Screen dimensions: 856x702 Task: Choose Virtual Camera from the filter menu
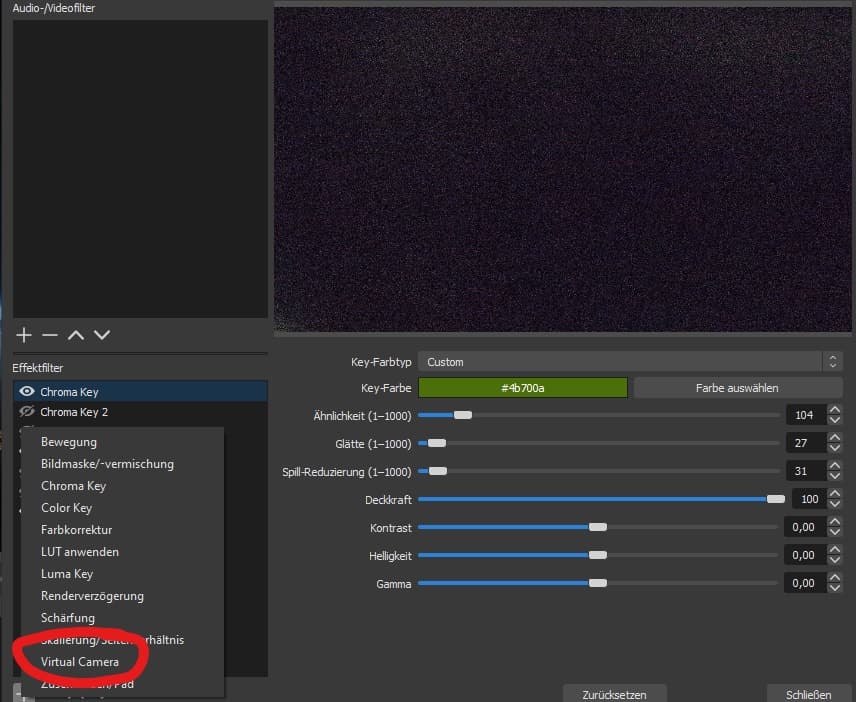(x=80, y=662)
